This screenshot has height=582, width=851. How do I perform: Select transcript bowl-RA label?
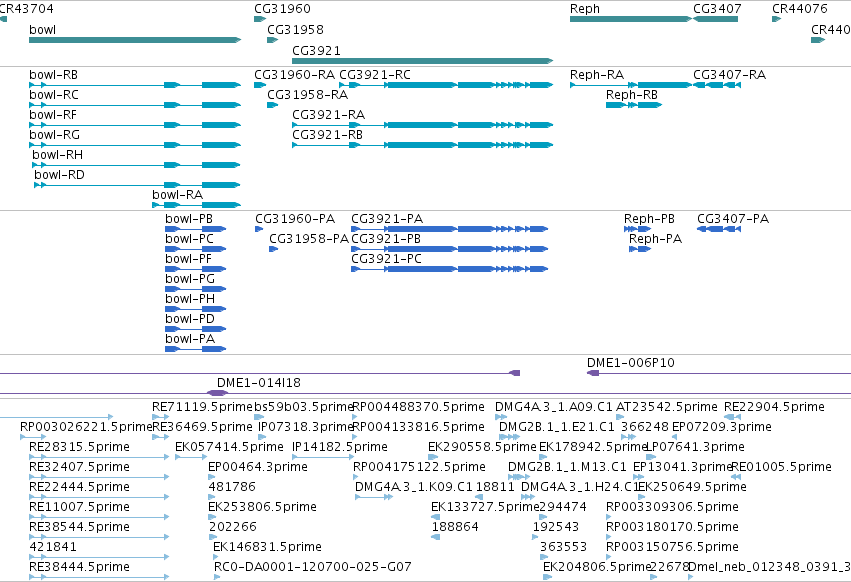click(177, 195)
